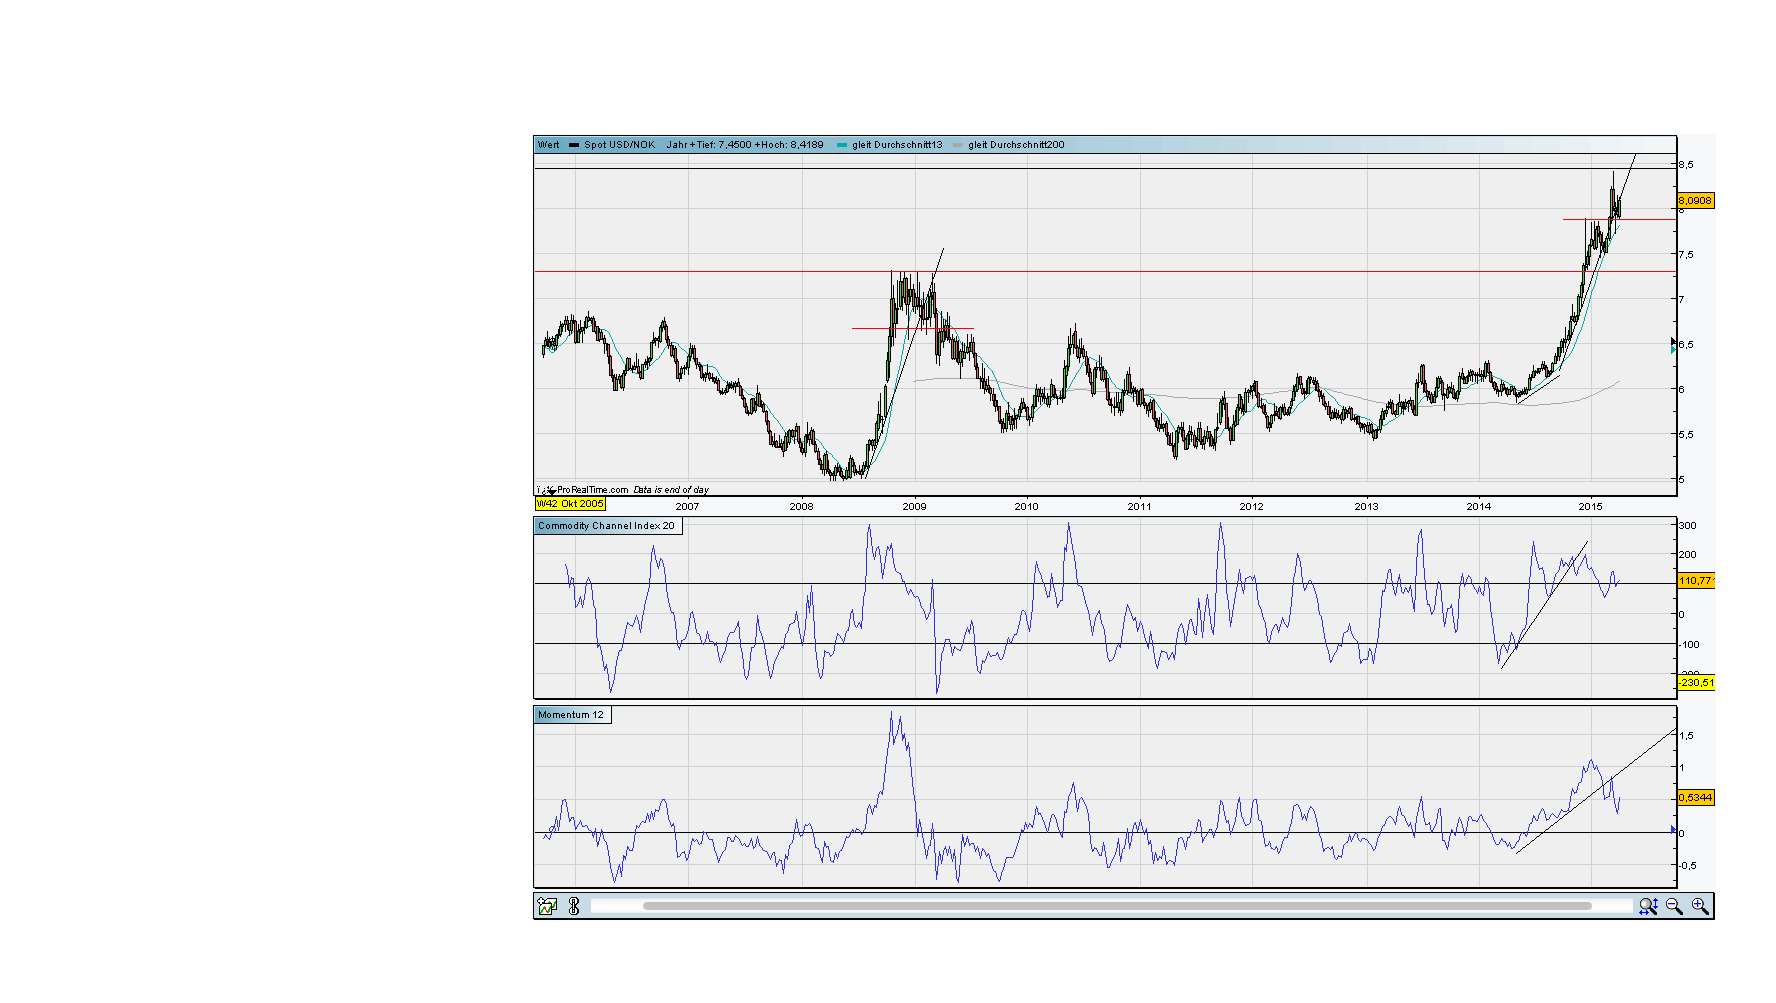This screenshot has width=1776, height=1003.
Task: Click the 'Jahr +Tief: 7,4500 +Hoch: 8,4189' text
Action: 745,145
